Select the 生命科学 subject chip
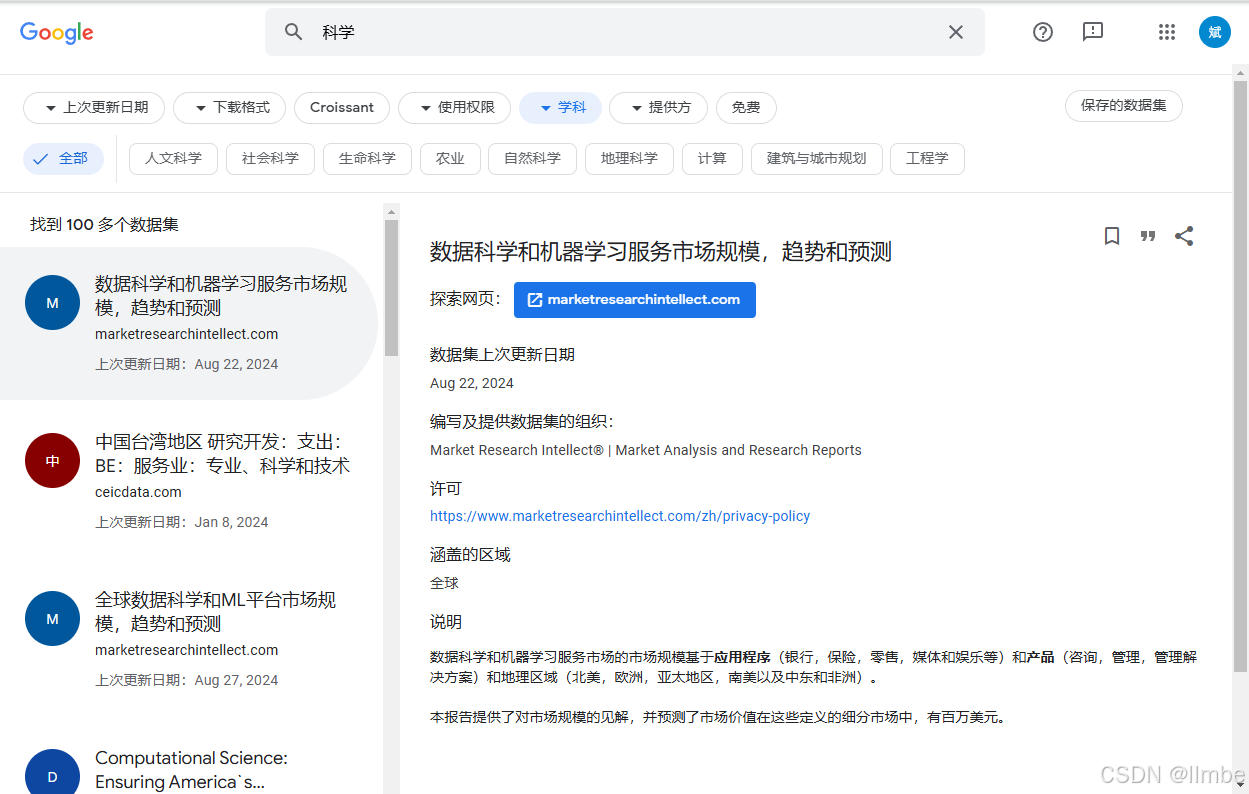Screen dimensions: 1249x794 pos(367,159)
